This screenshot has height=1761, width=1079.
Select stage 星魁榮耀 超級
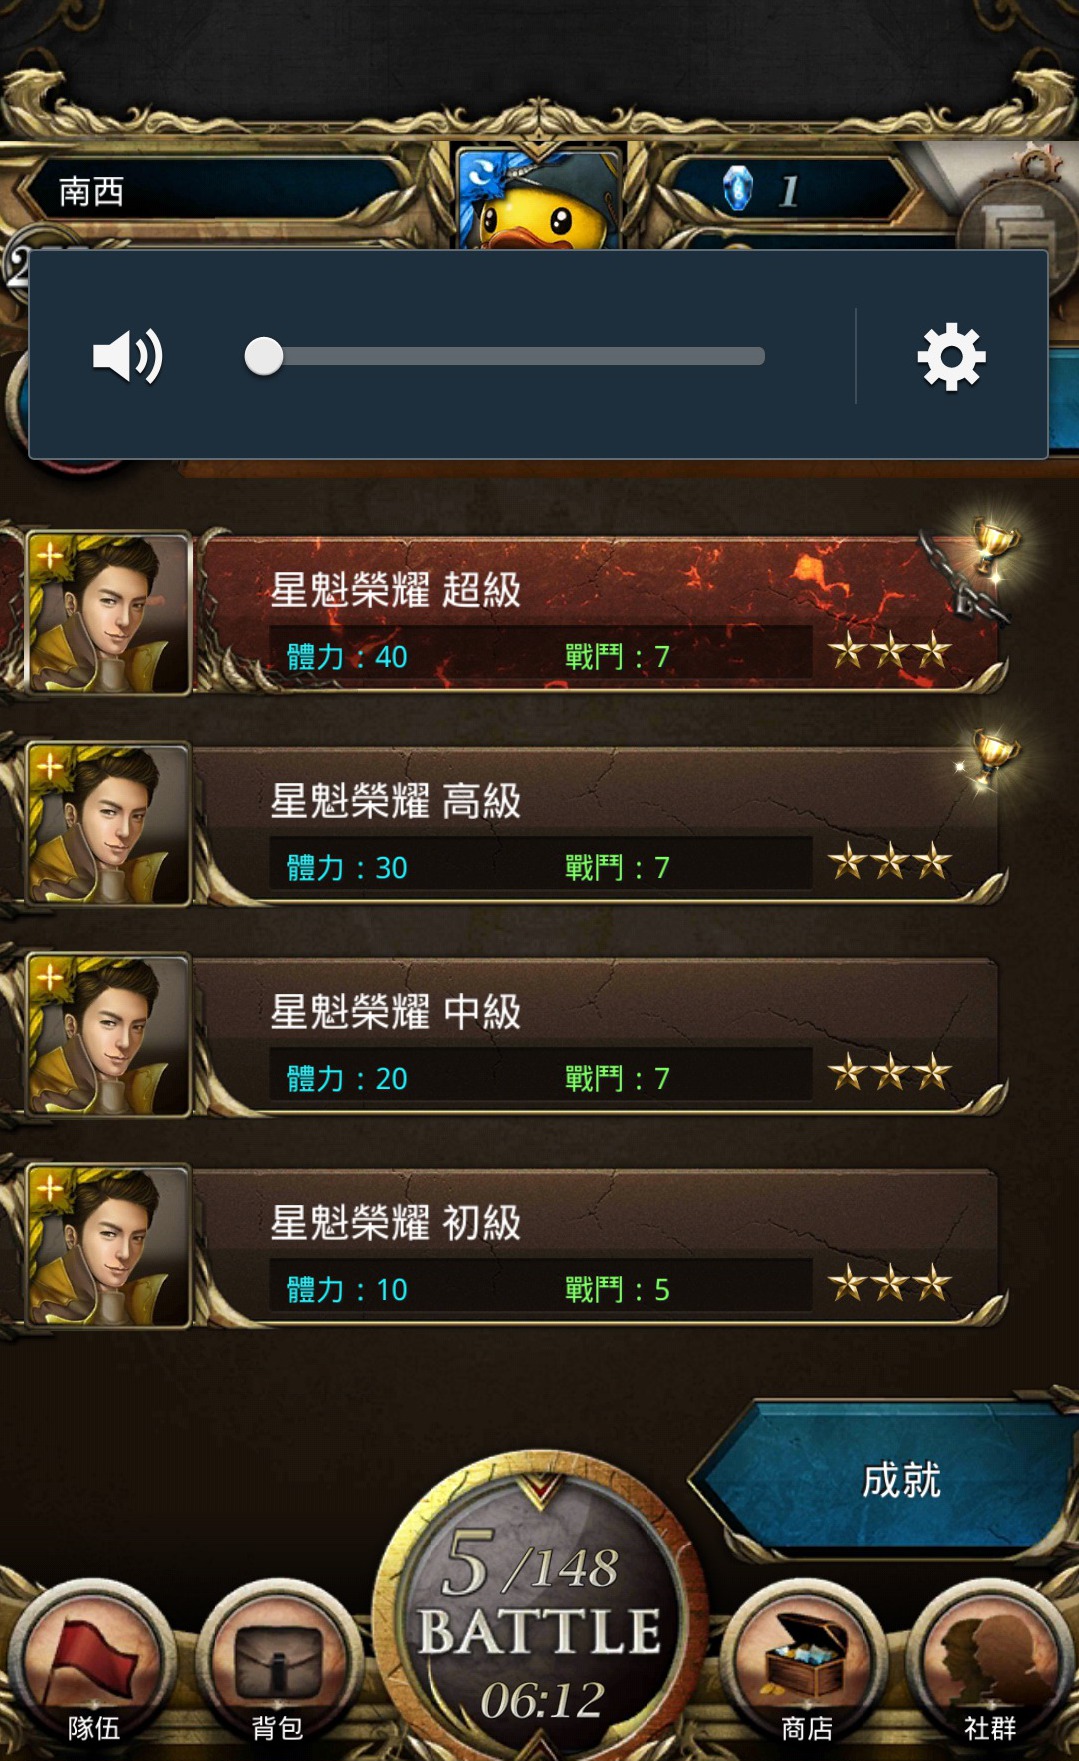coord(600,613)
